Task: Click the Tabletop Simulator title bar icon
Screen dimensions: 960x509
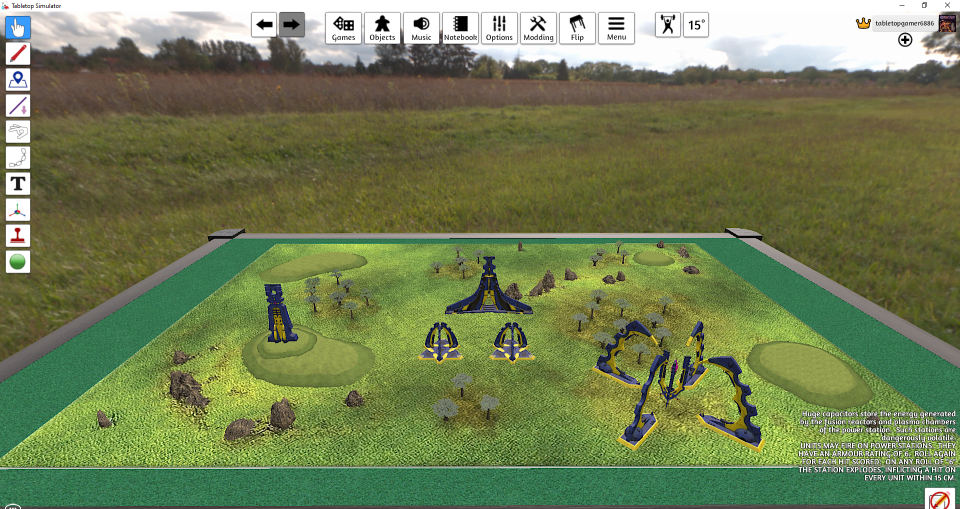Action: pyautogui.click(x=4, y=5)
